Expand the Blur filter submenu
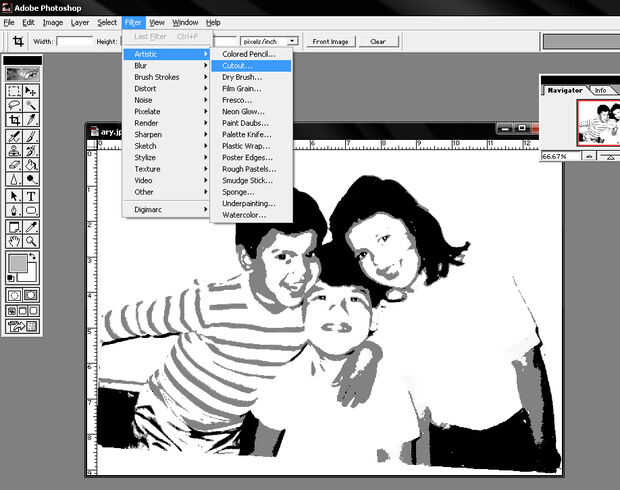Viewport: 620px width, 490px height. coord(166,65)
